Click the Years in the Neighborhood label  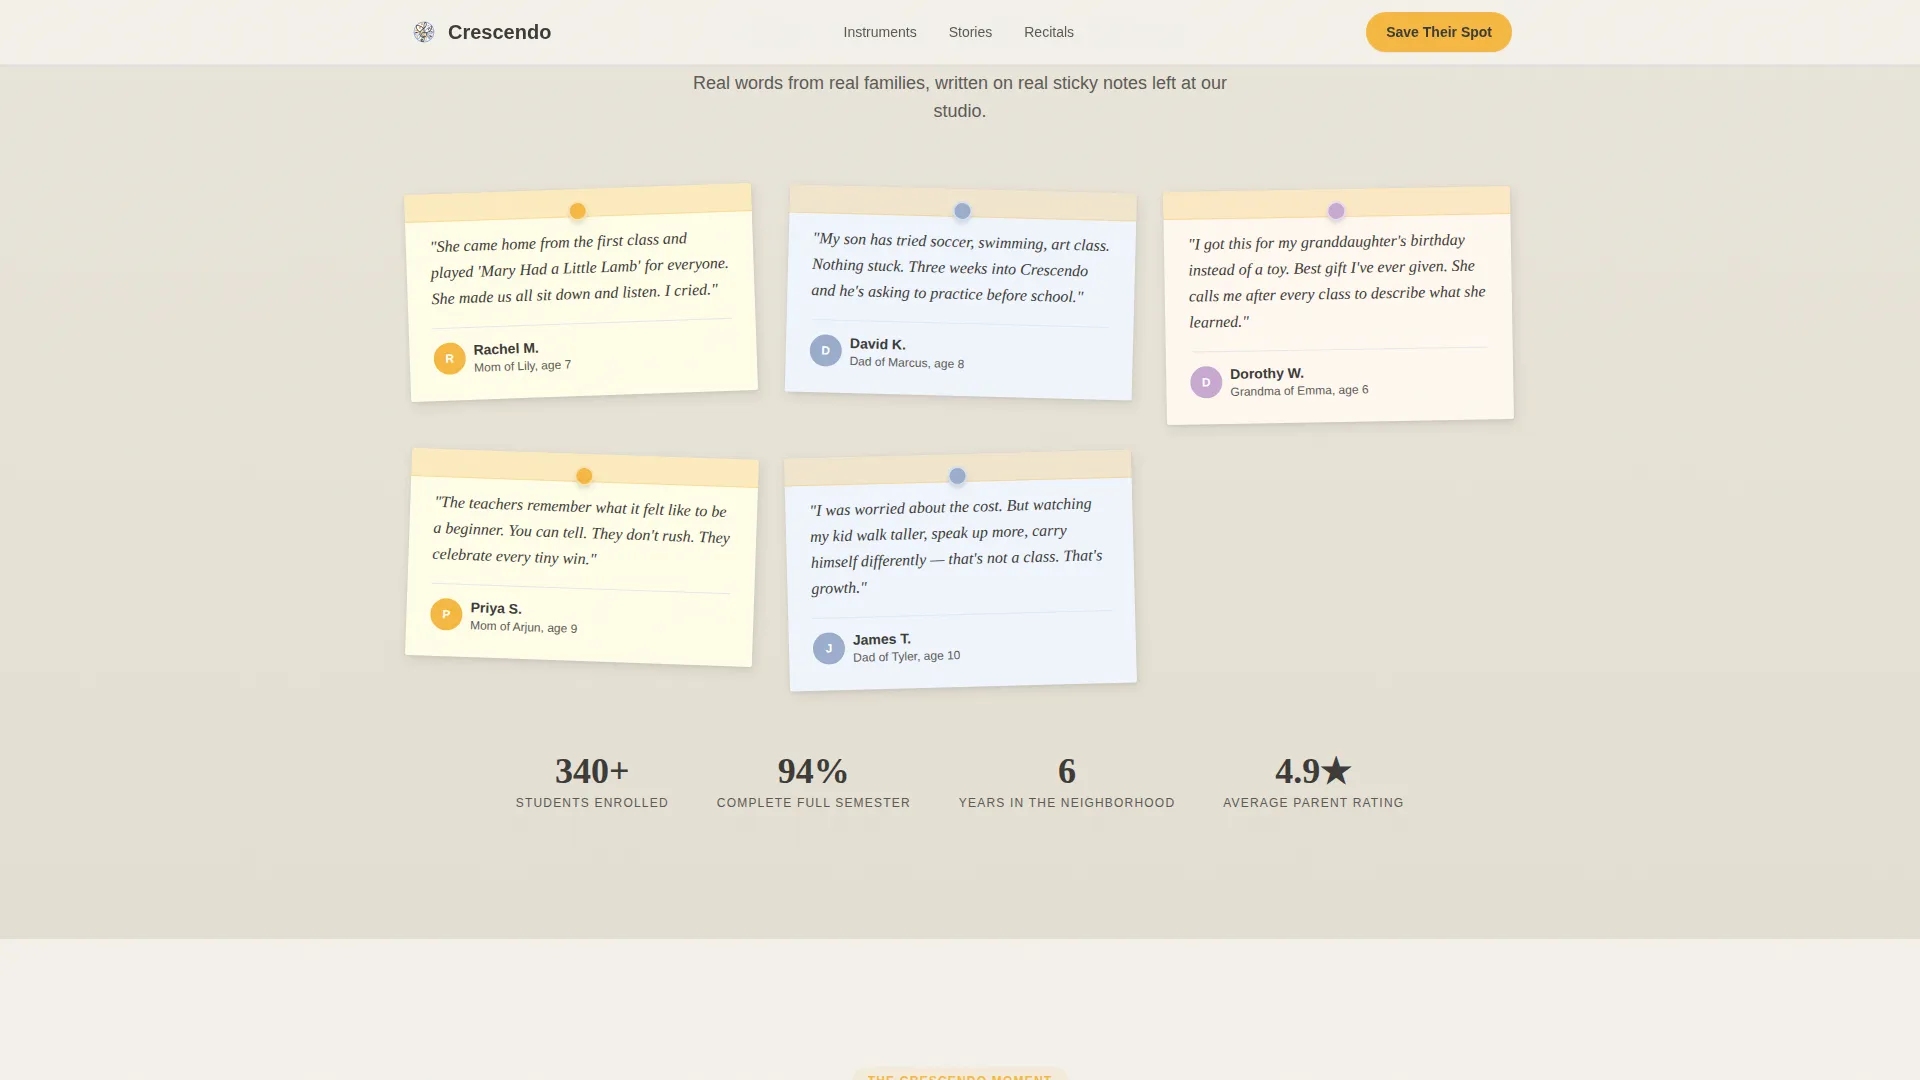(x=1067, y=803)
